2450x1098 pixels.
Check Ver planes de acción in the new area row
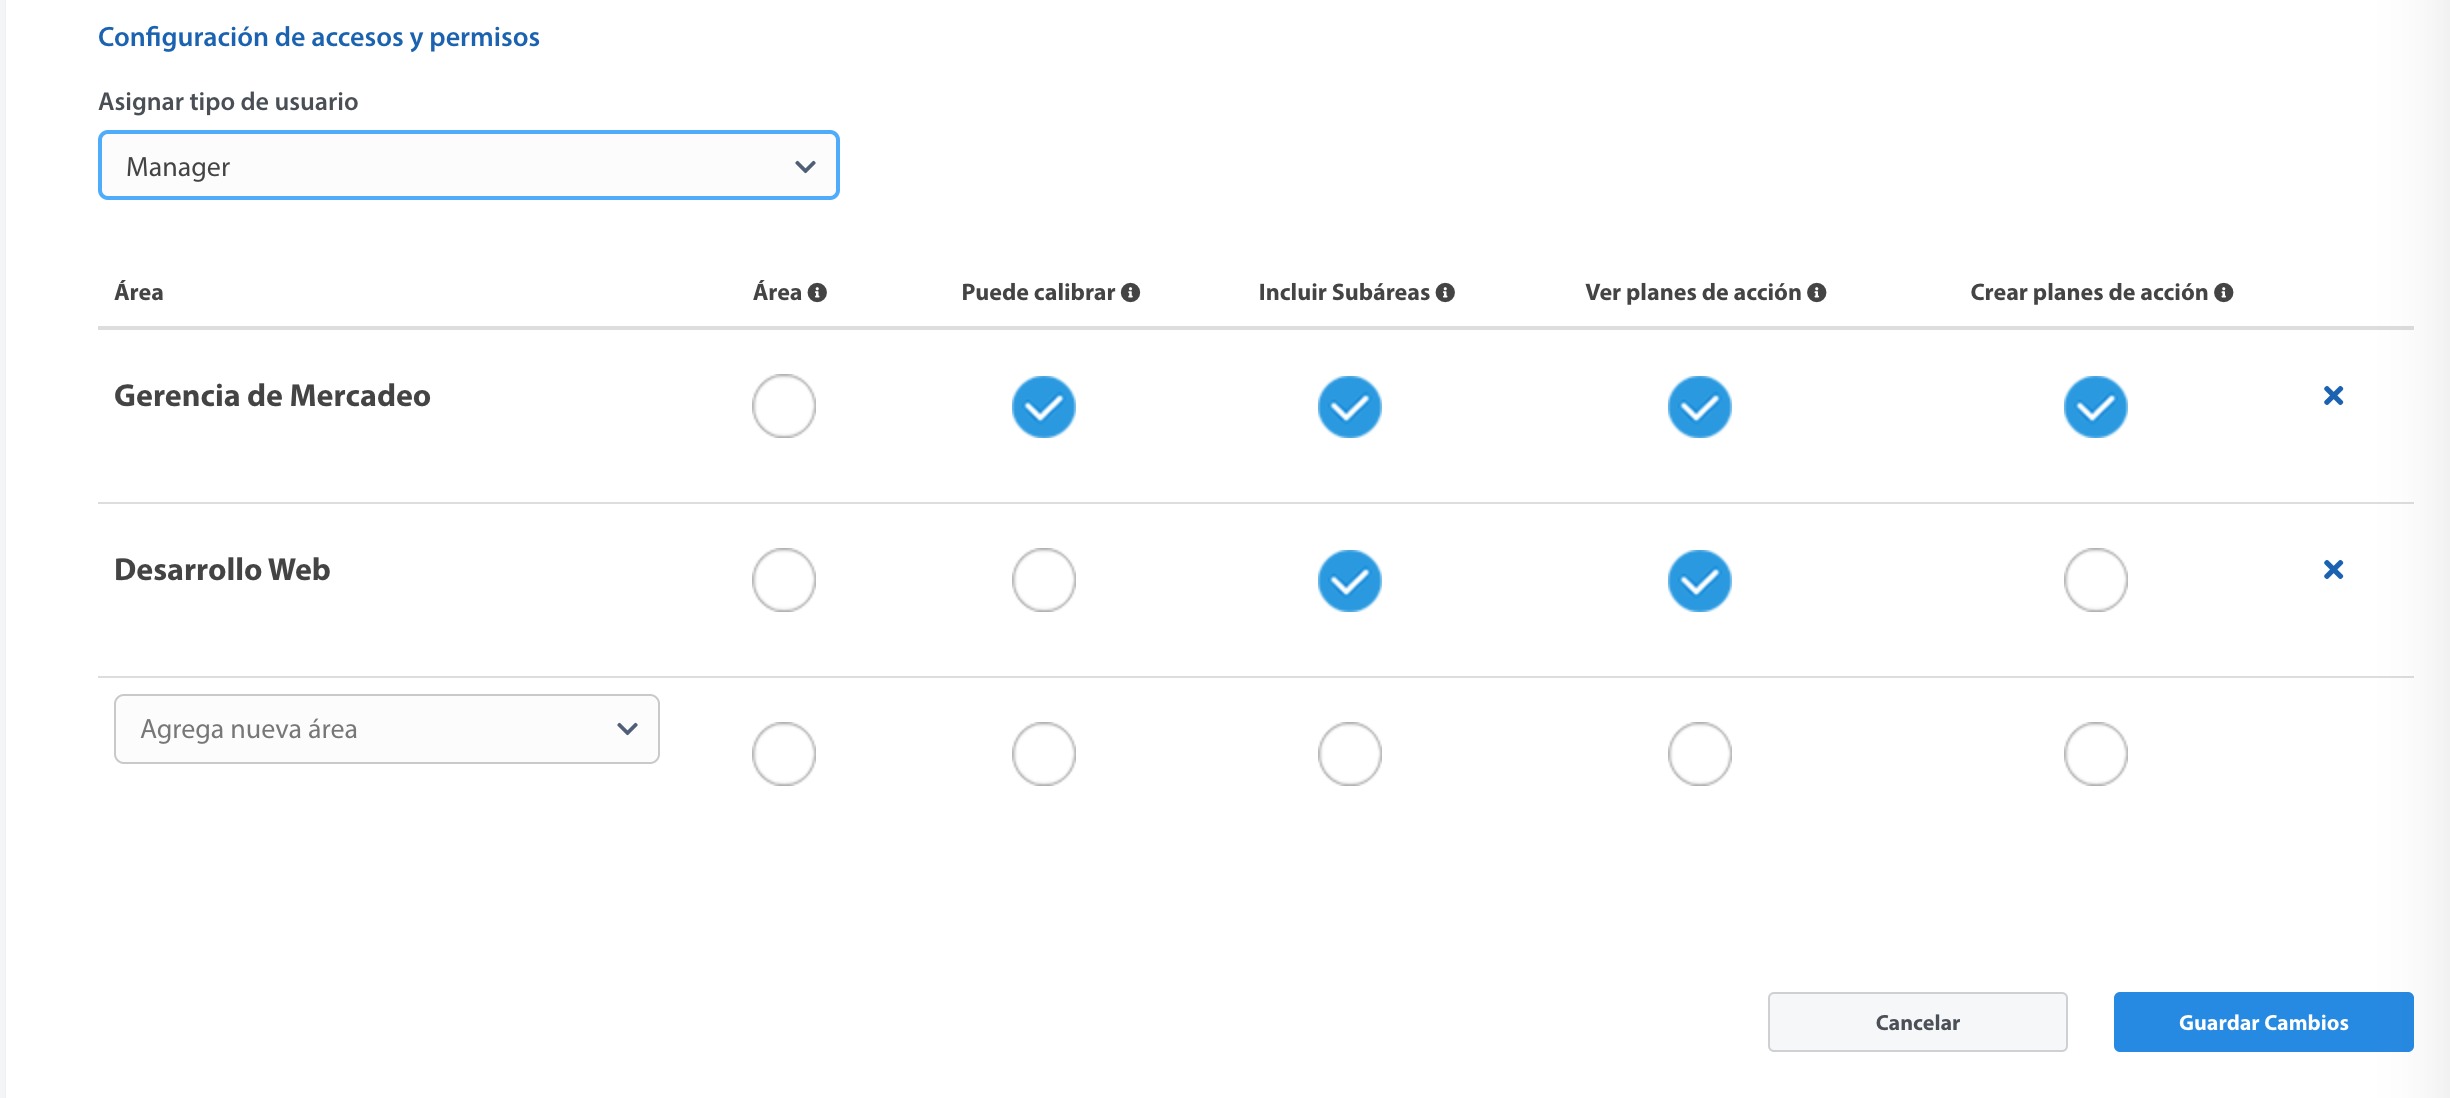(x=1700, y=754)
